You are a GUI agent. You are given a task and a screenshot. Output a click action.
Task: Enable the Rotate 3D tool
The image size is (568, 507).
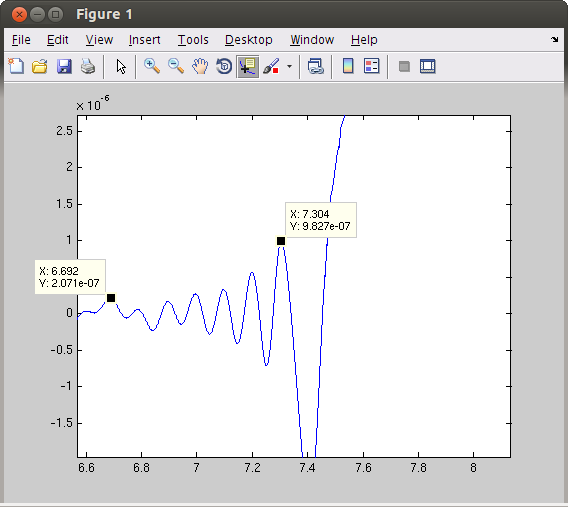224,67
